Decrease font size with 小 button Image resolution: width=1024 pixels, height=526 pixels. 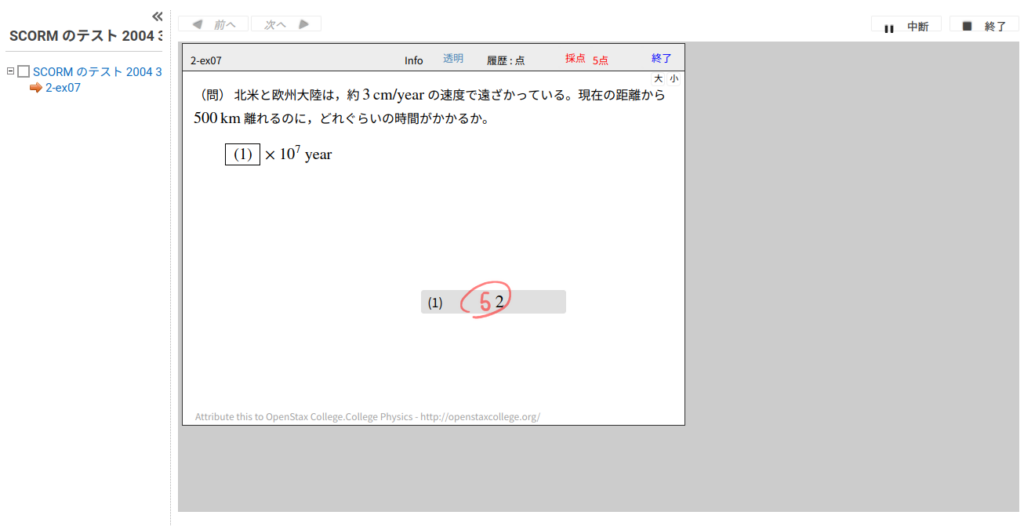coord(674,78)
